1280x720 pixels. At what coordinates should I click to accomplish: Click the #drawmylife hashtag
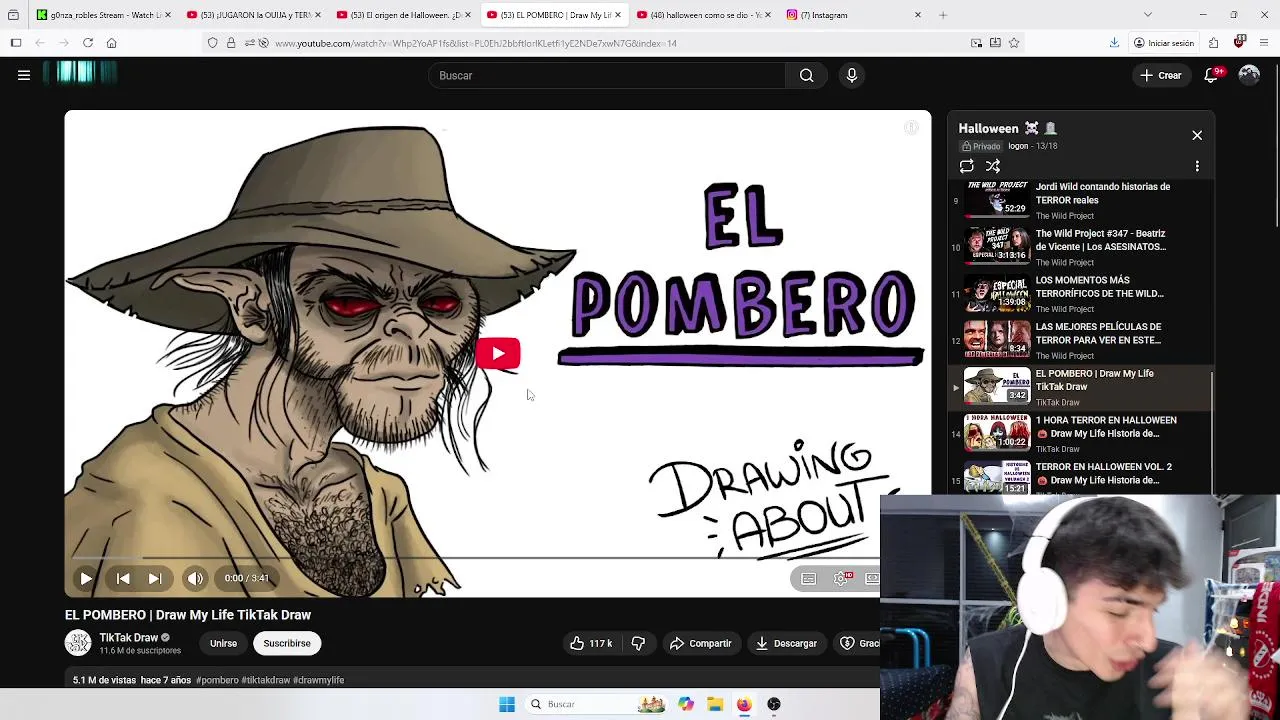click(318, 680)
